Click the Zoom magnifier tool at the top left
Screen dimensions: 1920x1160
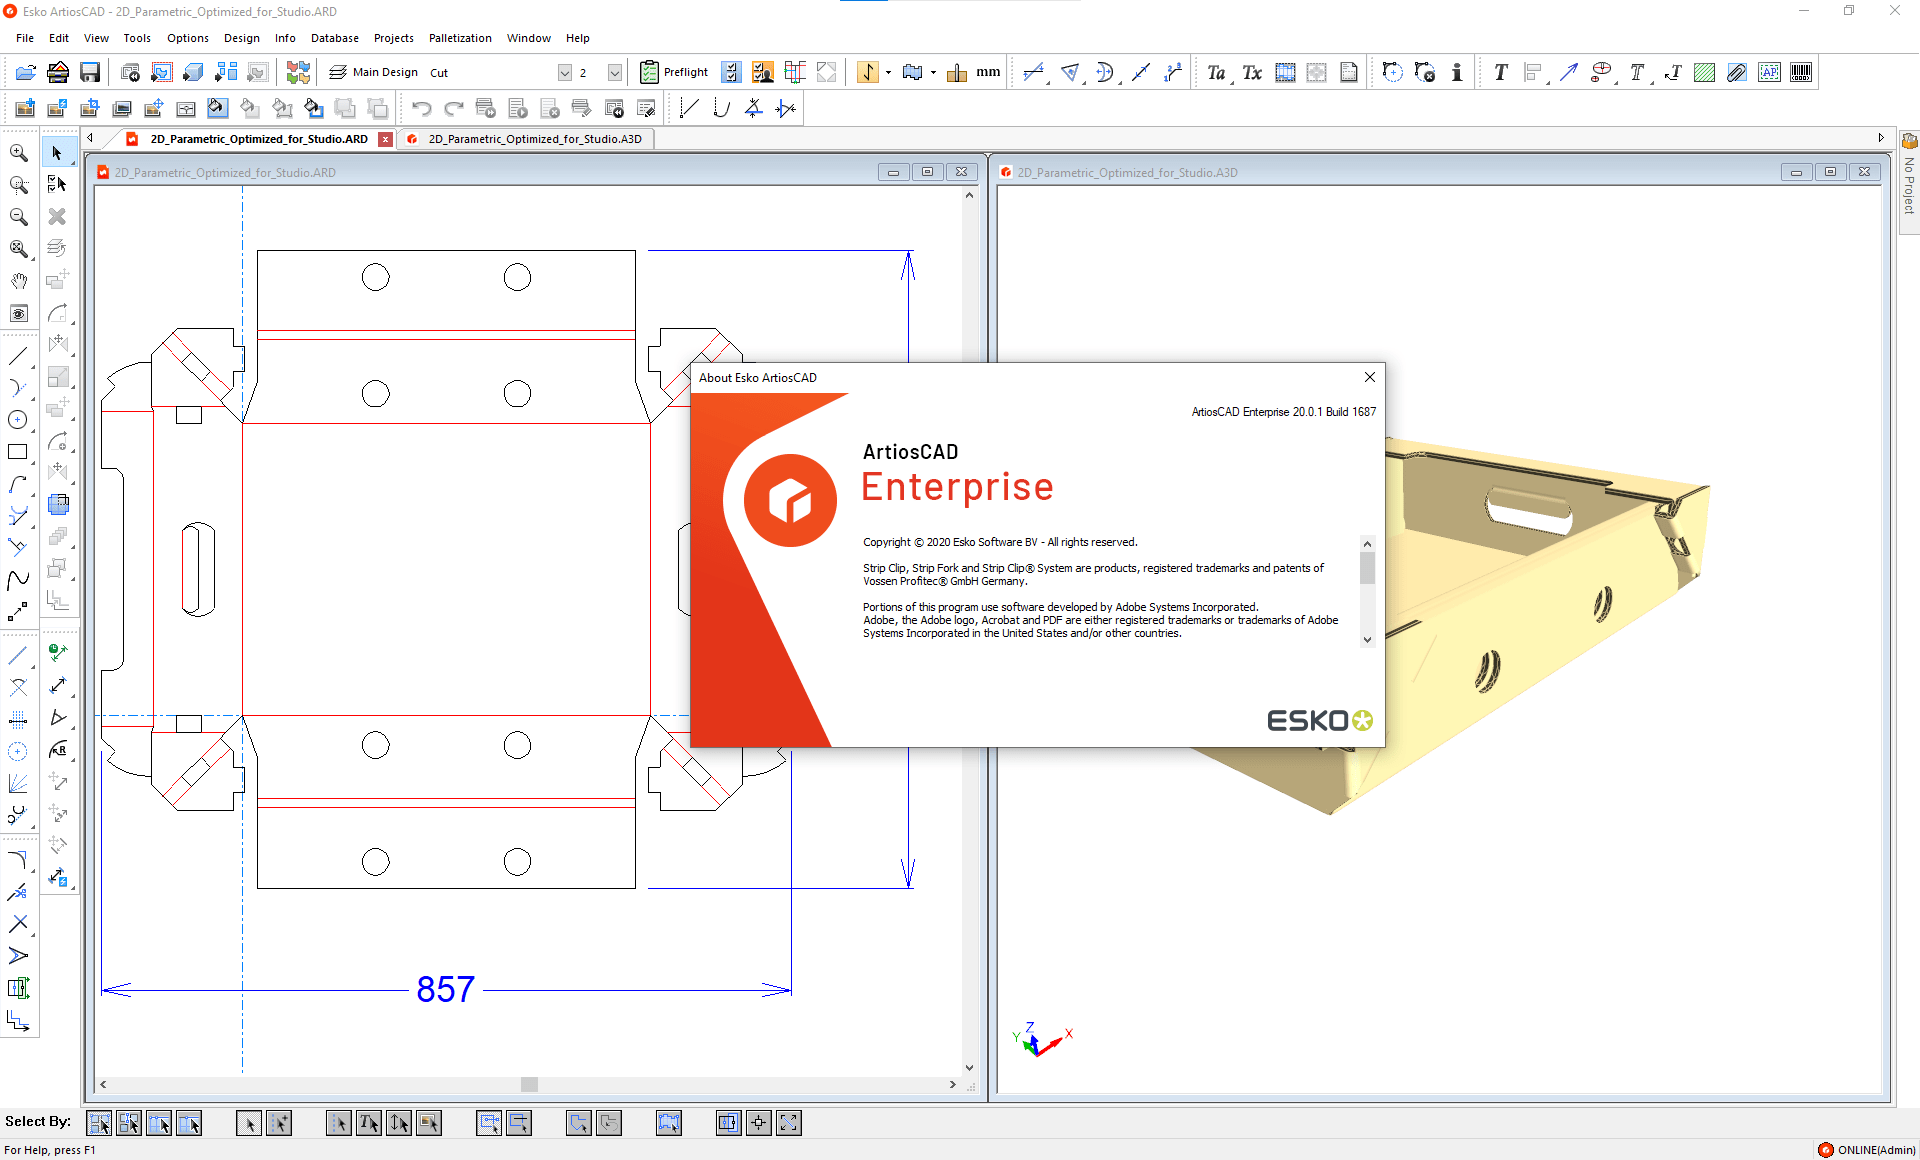point(19,153)
